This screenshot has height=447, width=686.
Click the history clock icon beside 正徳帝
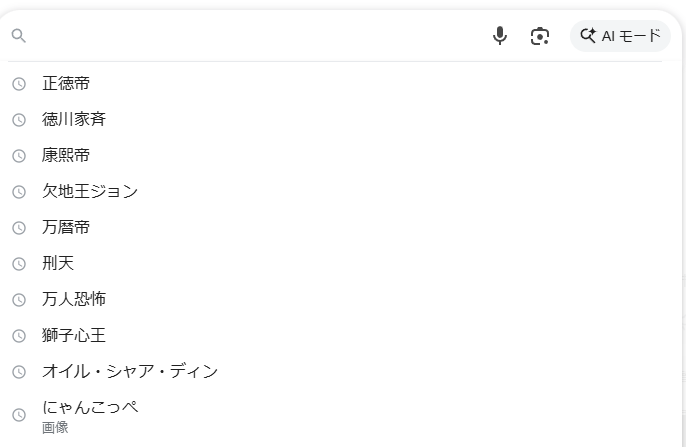[x=18, y=84]
